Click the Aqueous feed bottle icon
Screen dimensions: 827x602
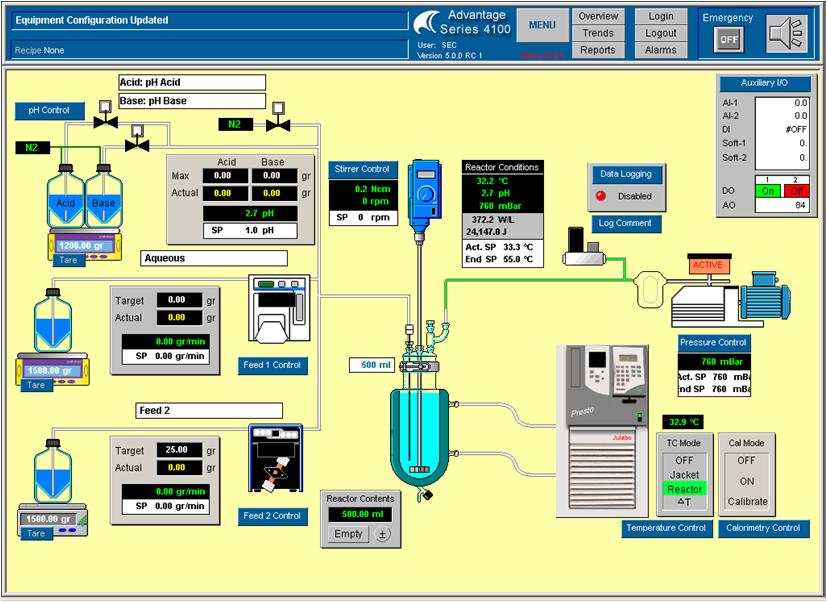[x=53, y=320]
